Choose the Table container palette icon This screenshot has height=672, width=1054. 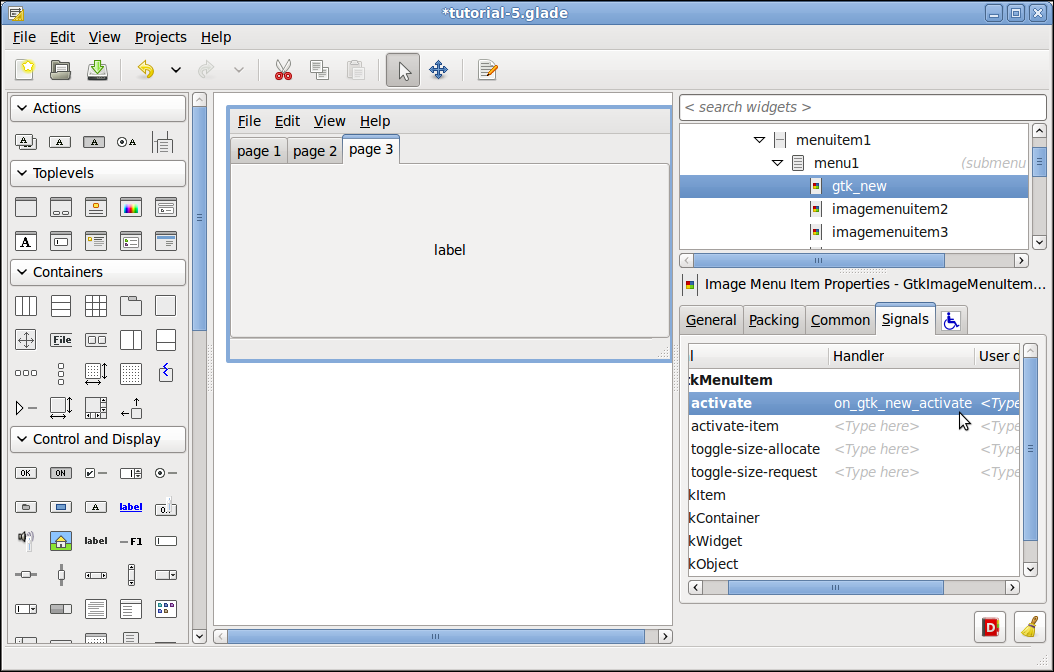pos(95,306)
